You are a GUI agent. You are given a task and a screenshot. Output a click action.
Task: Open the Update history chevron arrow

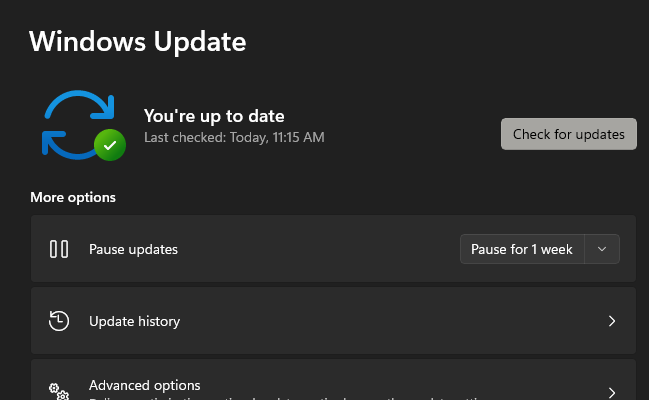pyautogui.click(x=612, y=321)
